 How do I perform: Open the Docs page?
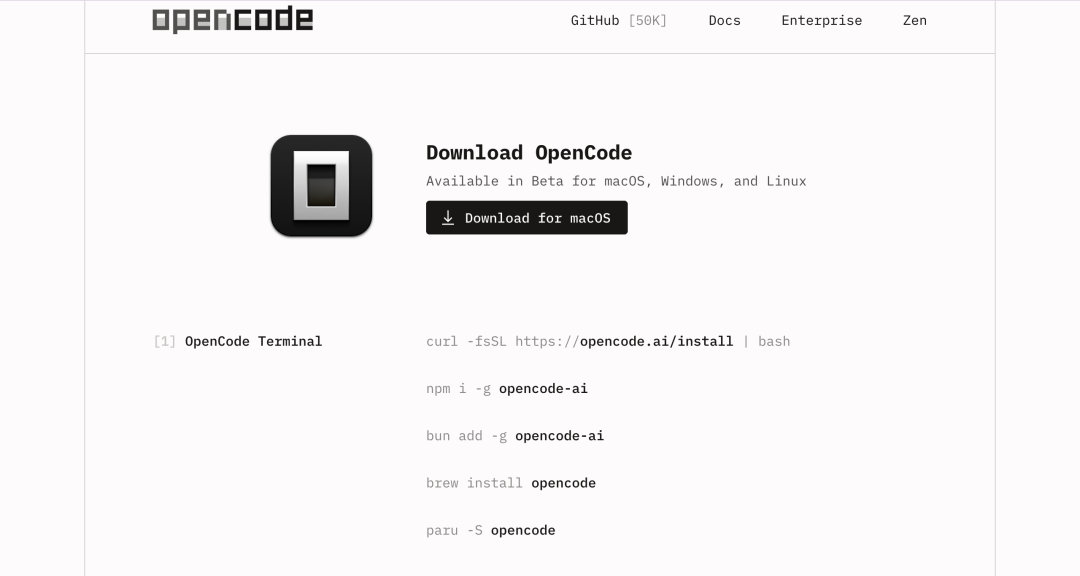725,21
